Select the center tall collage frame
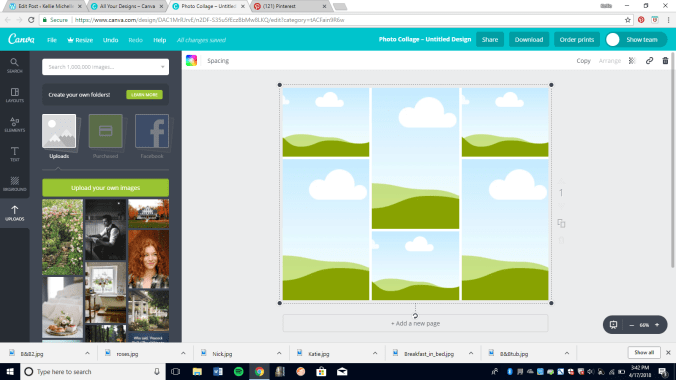 (x=415, y=158)
